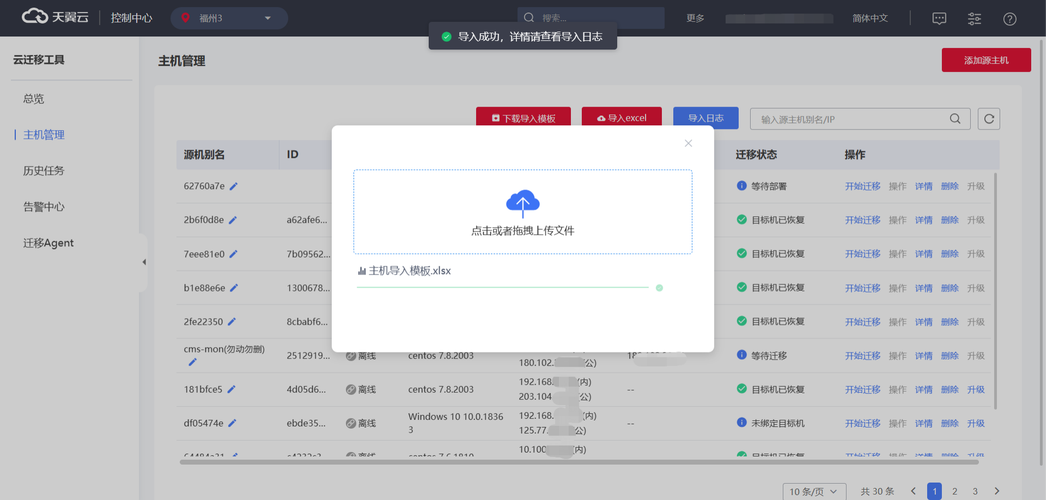Viewport: 1047px width, 500px height.
Task: Open the messages icon in top bar
Action: (939, 19)
